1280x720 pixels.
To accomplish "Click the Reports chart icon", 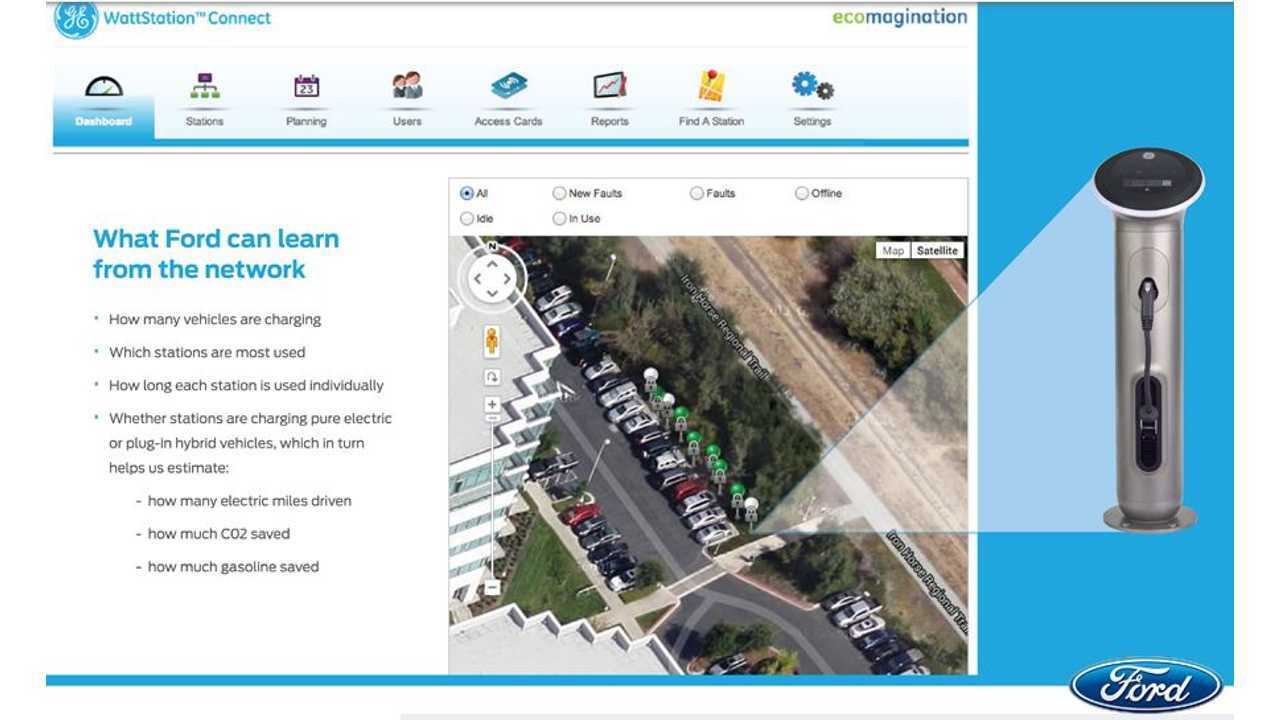I will coord(610,86).
